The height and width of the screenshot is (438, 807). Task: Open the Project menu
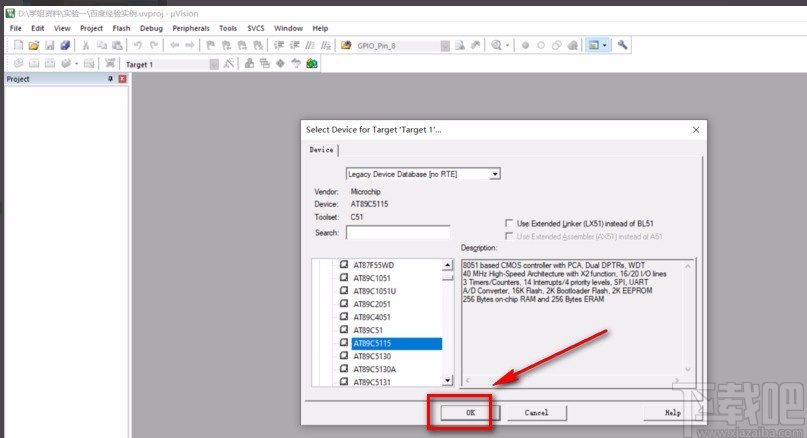[x=92, y=28]
